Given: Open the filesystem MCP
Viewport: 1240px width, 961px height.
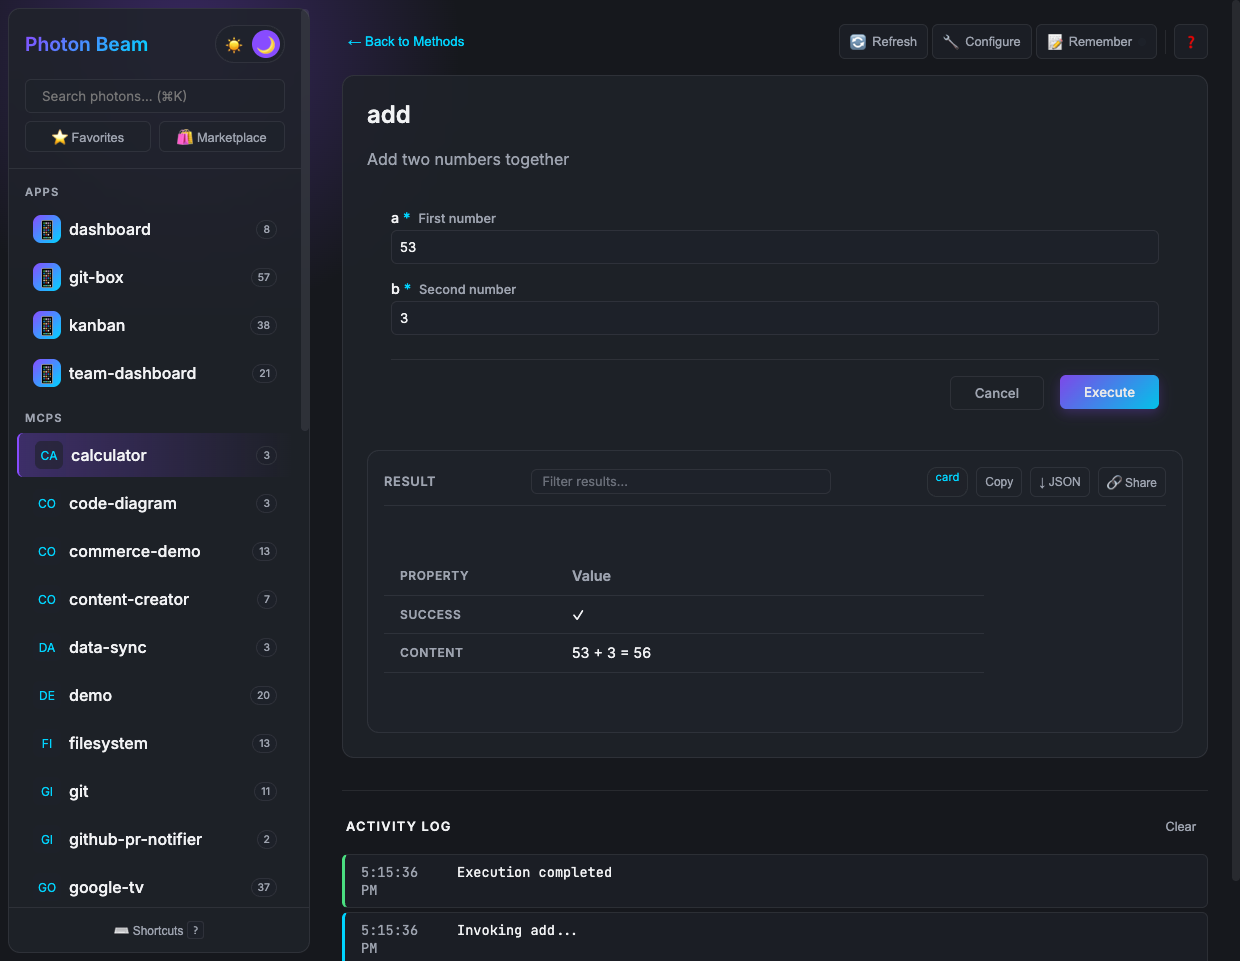Looking at the screenshot, I should [x=155, y=743].
